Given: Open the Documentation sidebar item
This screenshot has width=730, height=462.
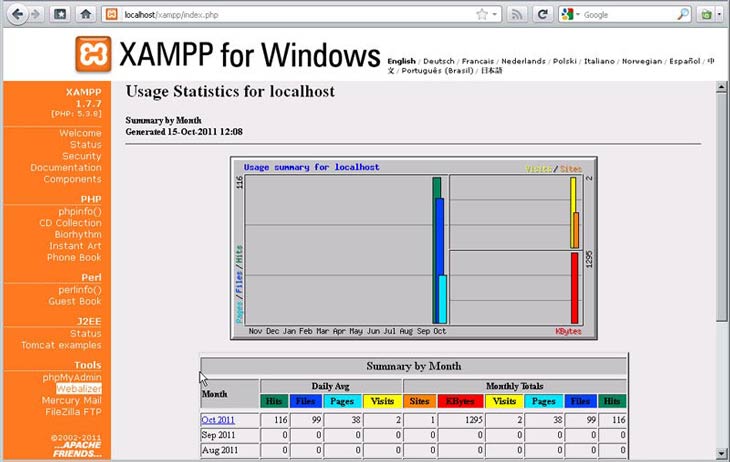Looking at the screenshot, I should 66,168.
